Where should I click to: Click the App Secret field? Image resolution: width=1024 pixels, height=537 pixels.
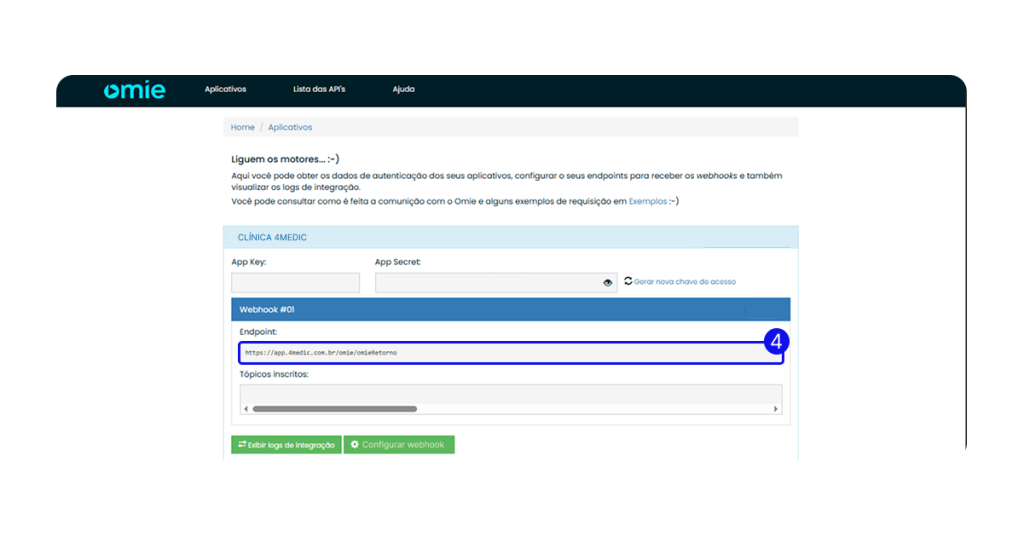coord(486,283)
